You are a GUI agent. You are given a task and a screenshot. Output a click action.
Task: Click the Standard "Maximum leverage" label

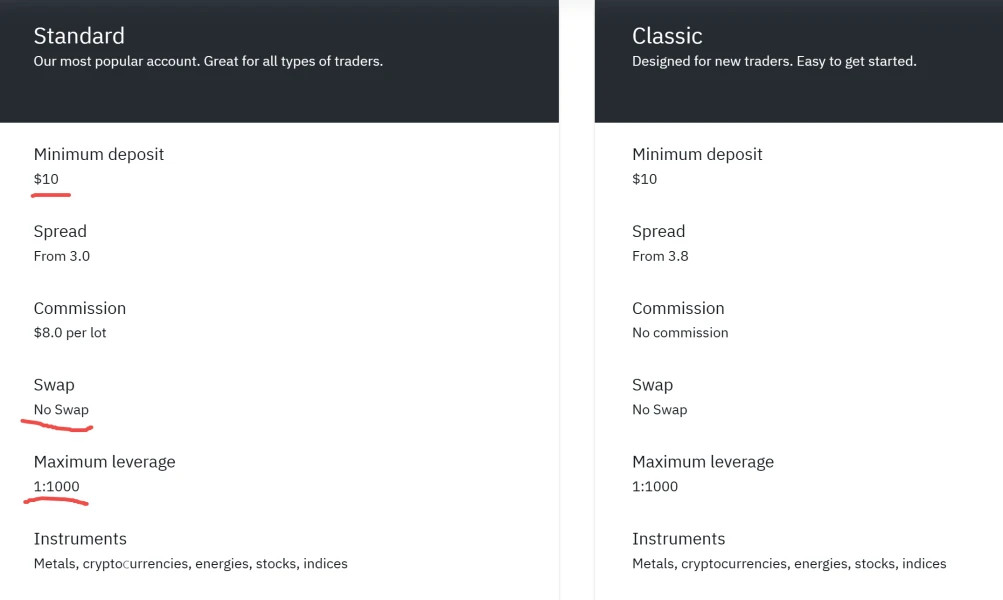104,462
